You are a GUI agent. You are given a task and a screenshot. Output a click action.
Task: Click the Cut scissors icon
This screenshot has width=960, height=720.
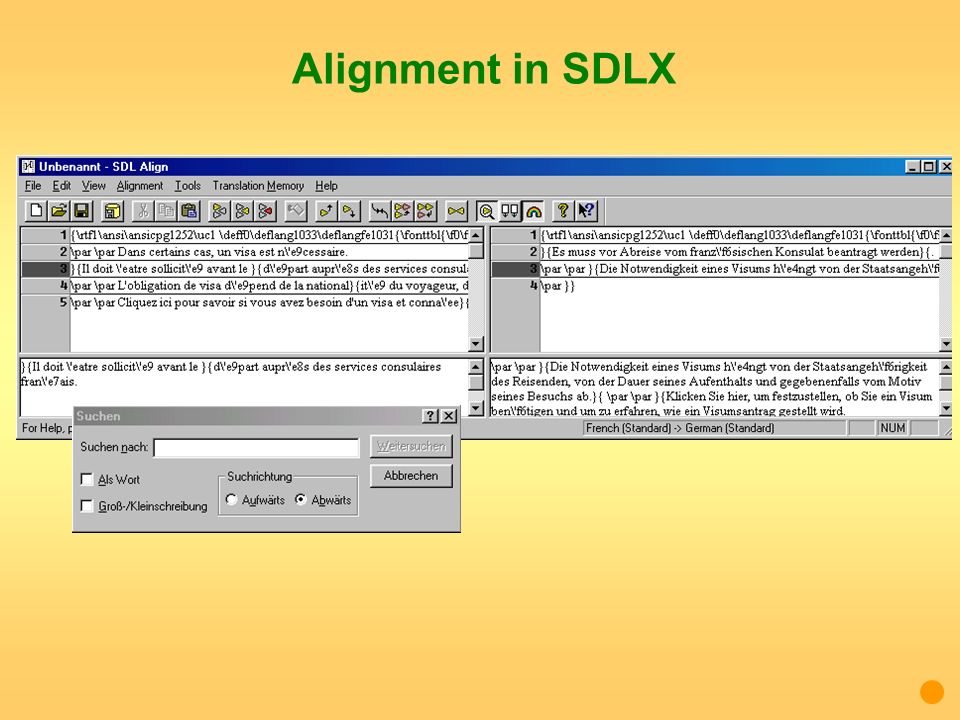point(143,211)
